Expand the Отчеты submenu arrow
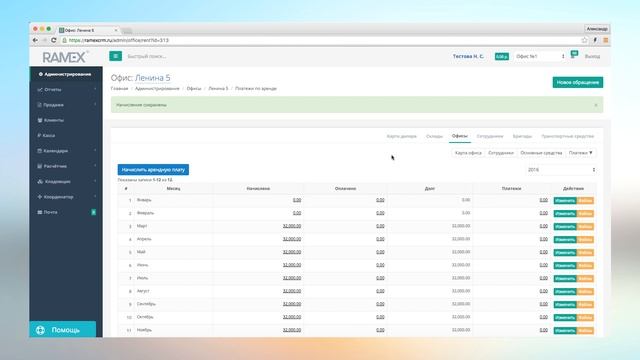This screenshot has height=360, width=640. (95, 89)
